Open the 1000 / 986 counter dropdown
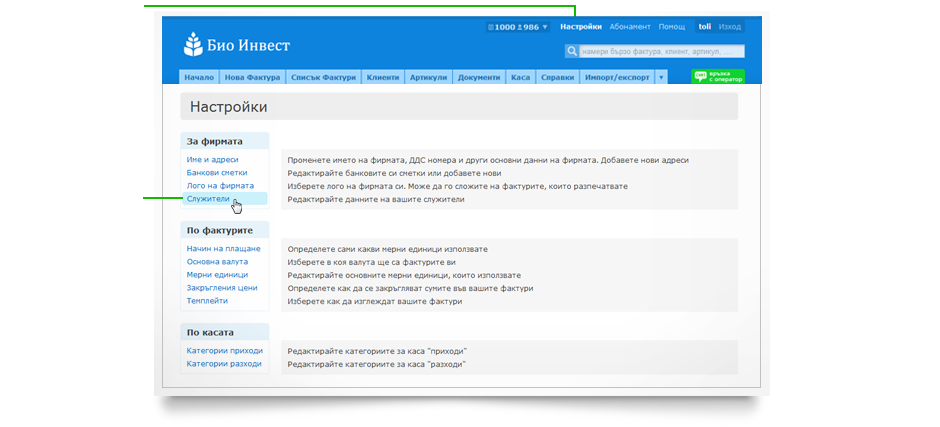This screenshot has width=940, height=427. 518,27
